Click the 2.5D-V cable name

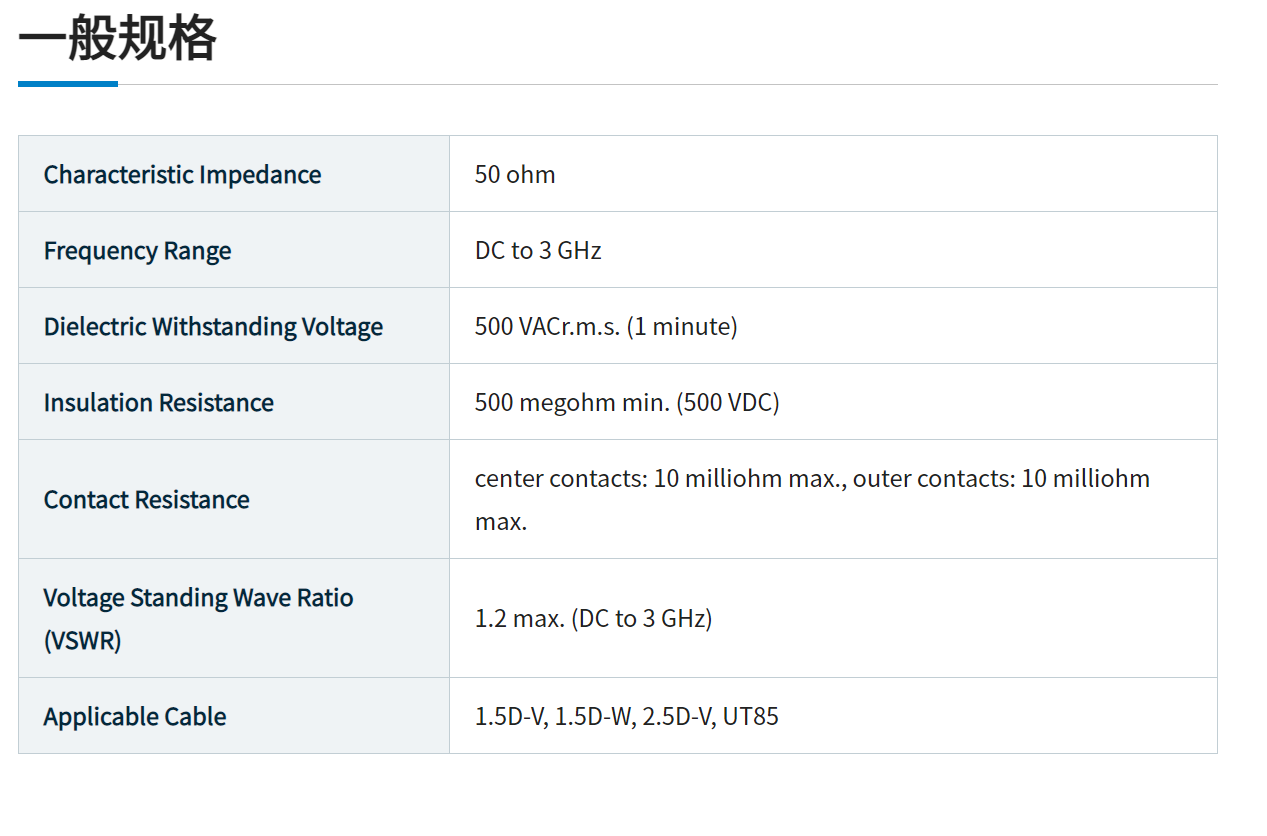(x=675, y=717)
